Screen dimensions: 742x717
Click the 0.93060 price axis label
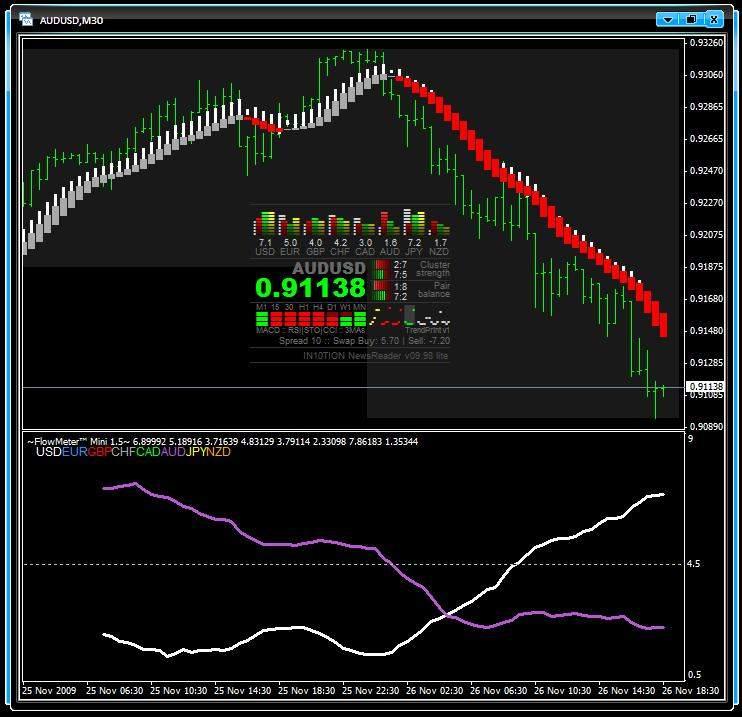706,75
